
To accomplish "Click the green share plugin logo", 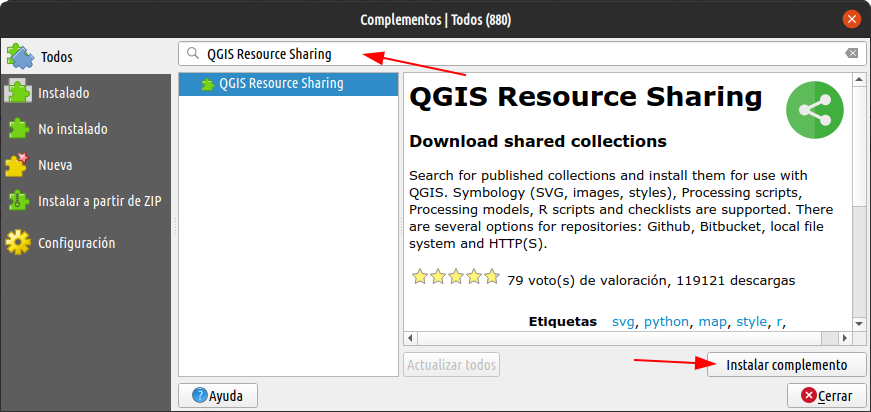I will 814,110.
